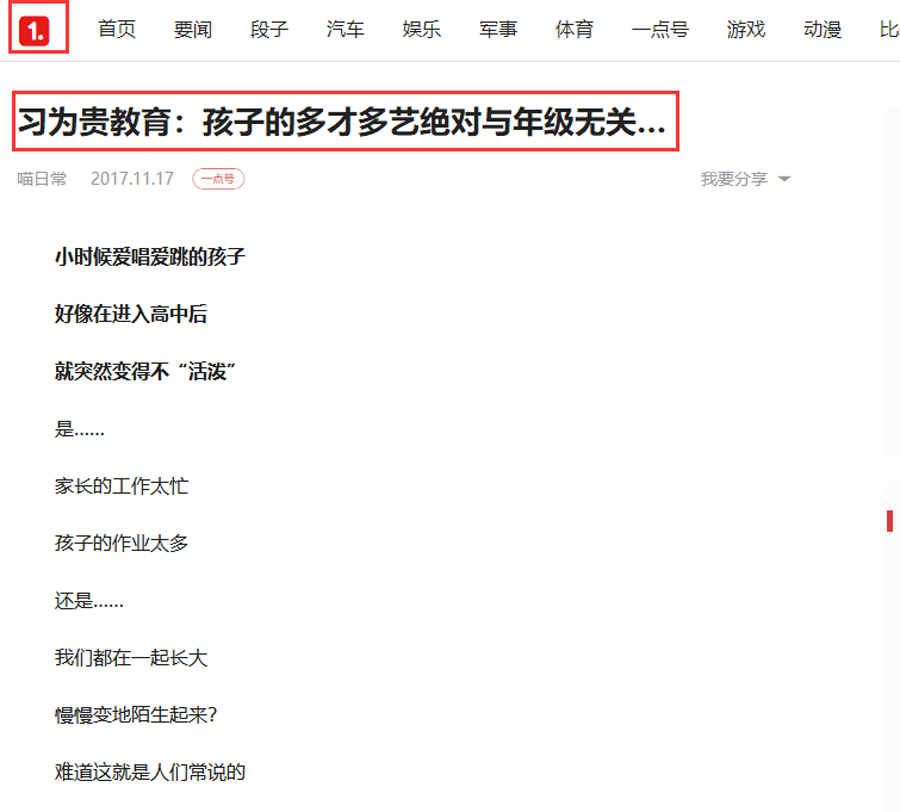Viewport: 900px width, 812px height.
Task: Click the red Yidian "1." logo
Action: [34, 30]
